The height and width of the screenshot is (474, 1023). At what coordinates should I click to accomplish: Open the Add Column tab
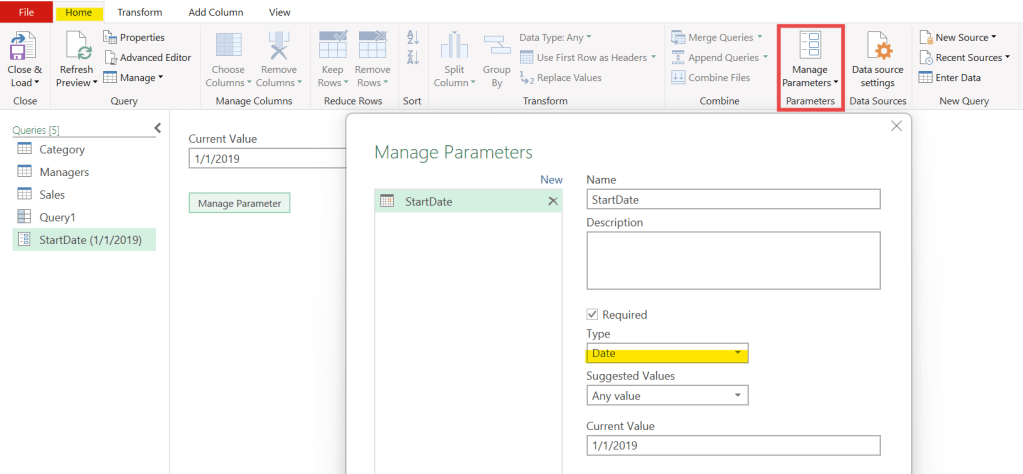click(x=215, y=12)
